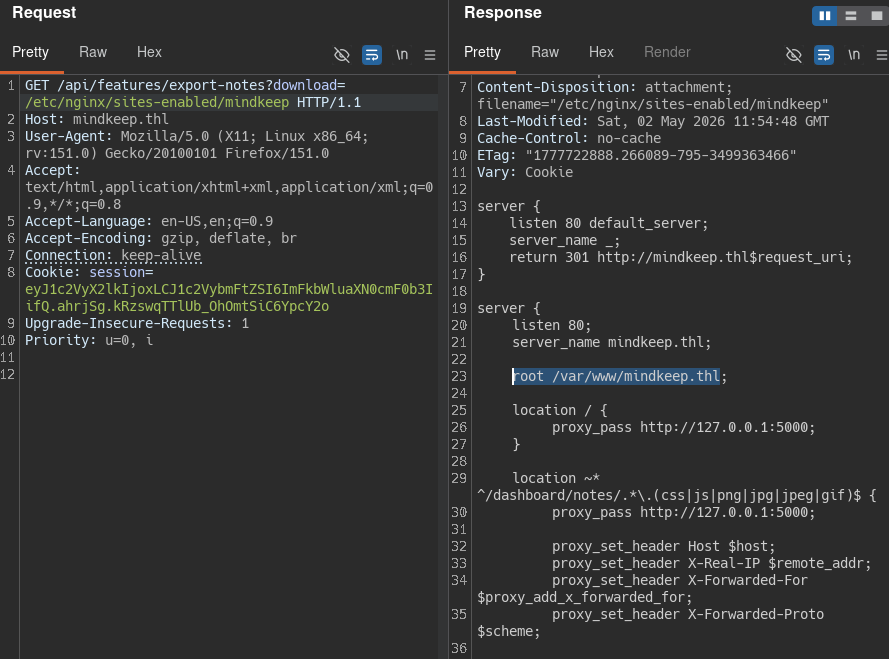Screen dimensions: 889x659
Task: Click the Accept-Encoding header line
Action: click(160, 238)
